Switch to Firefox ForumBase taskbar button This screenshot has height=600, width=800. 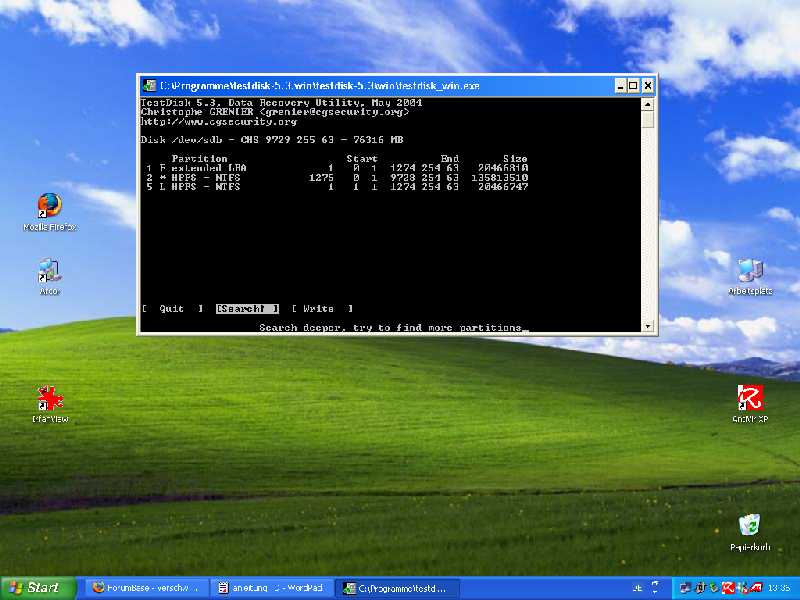coord(146,588)
